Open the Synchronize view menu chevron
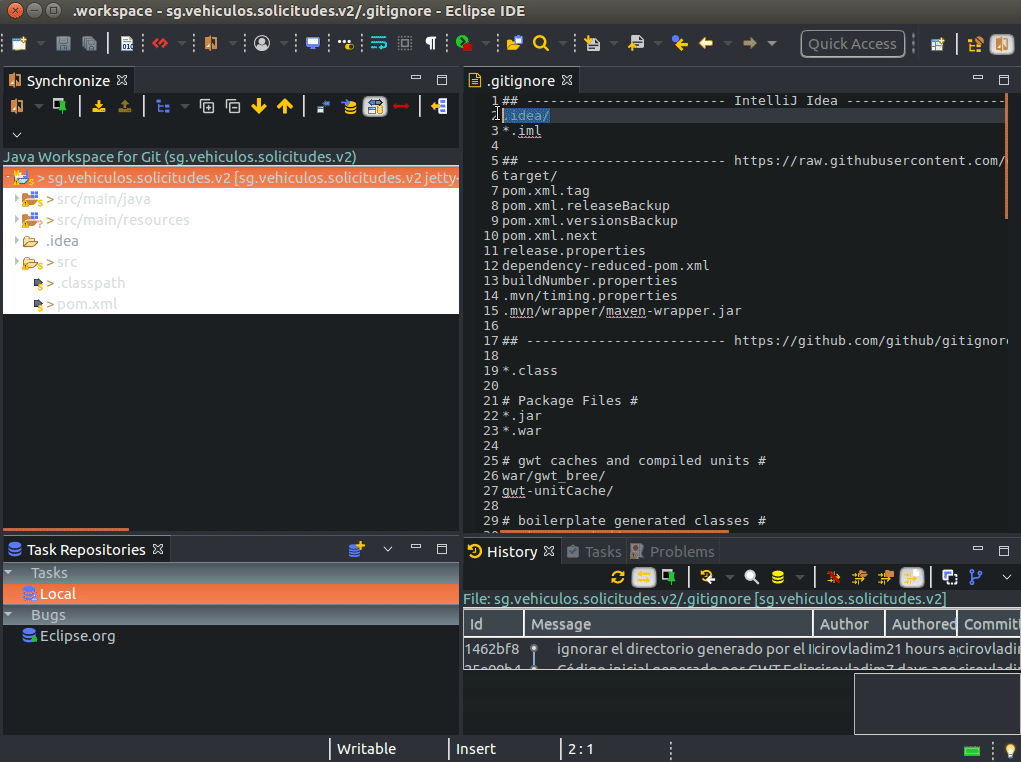 pyautogui.click(x=17, y=135)
